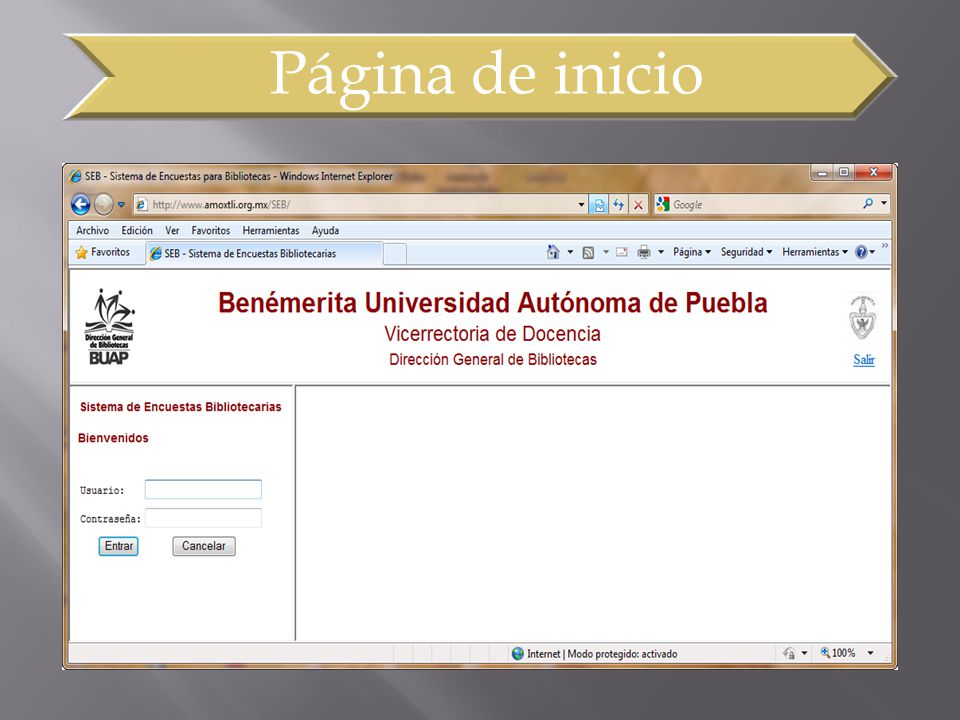Minimize the Internet Explorer window

click(x=822, y=173)
